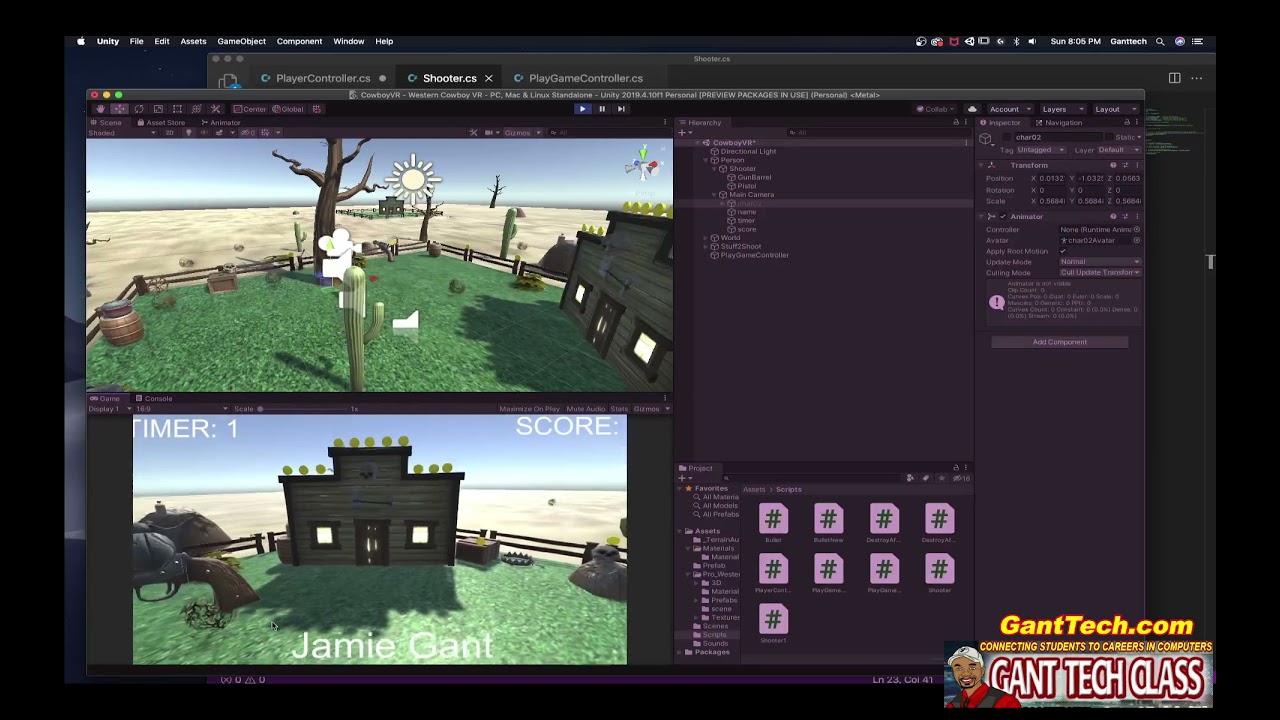Click the scene orientation gizmo

(643, 166)
